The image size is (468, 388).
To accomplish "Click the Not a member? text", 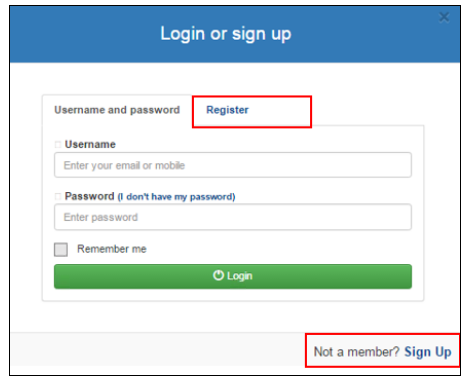I will 356,352.
